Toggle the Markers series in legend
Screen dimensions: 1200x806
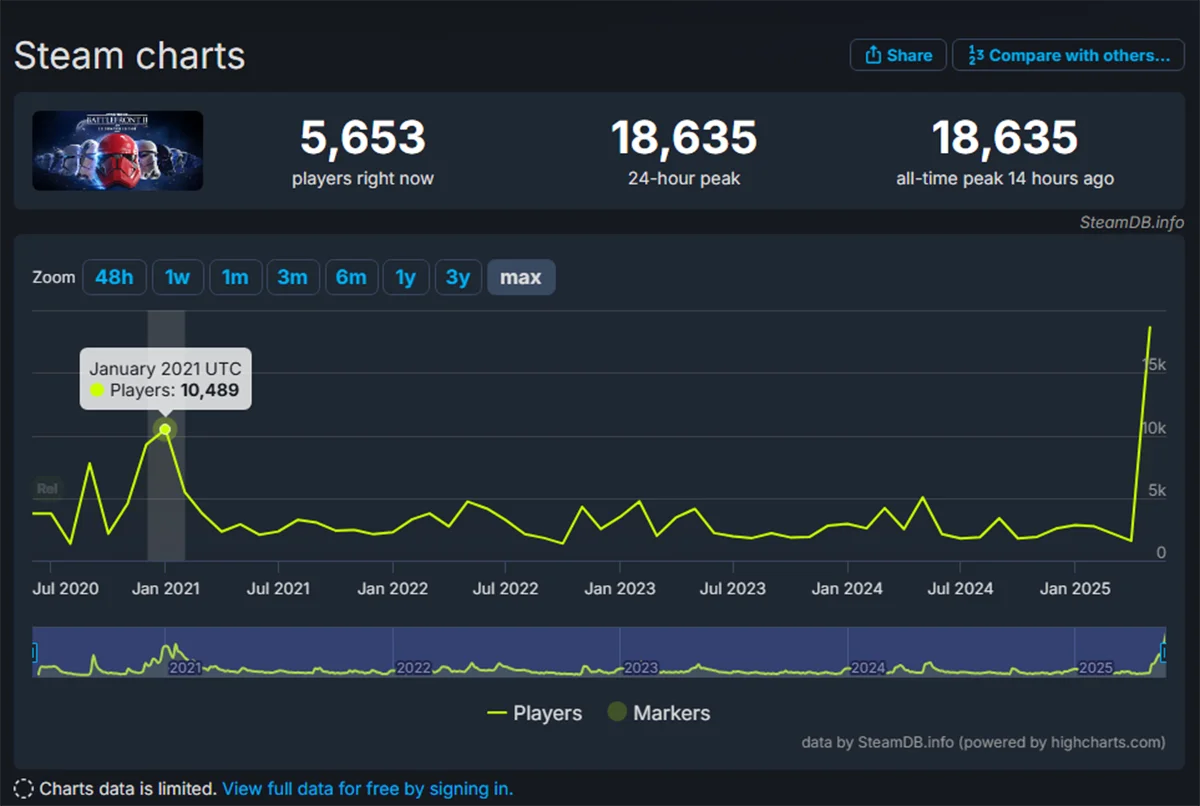[659, 713]
